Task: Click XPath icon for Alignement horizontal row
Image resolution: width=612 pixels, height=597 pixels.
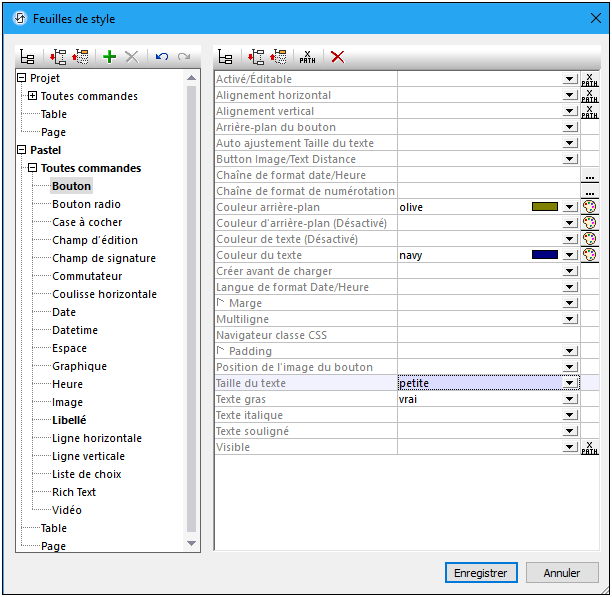Action: (x=590, y=95)
